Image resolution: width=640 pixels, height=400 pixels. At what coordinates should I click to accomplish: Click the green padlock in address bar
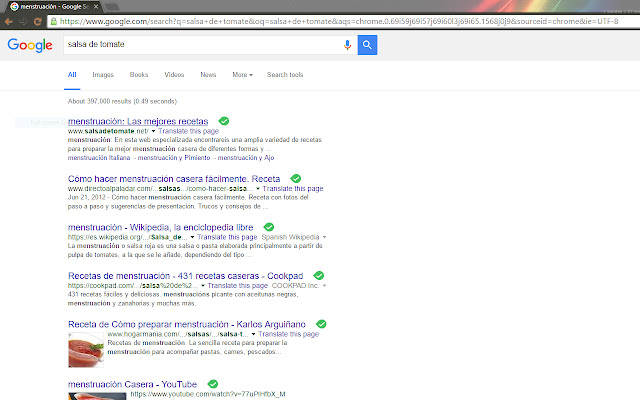pyautogui.click(x=53, y=21)
